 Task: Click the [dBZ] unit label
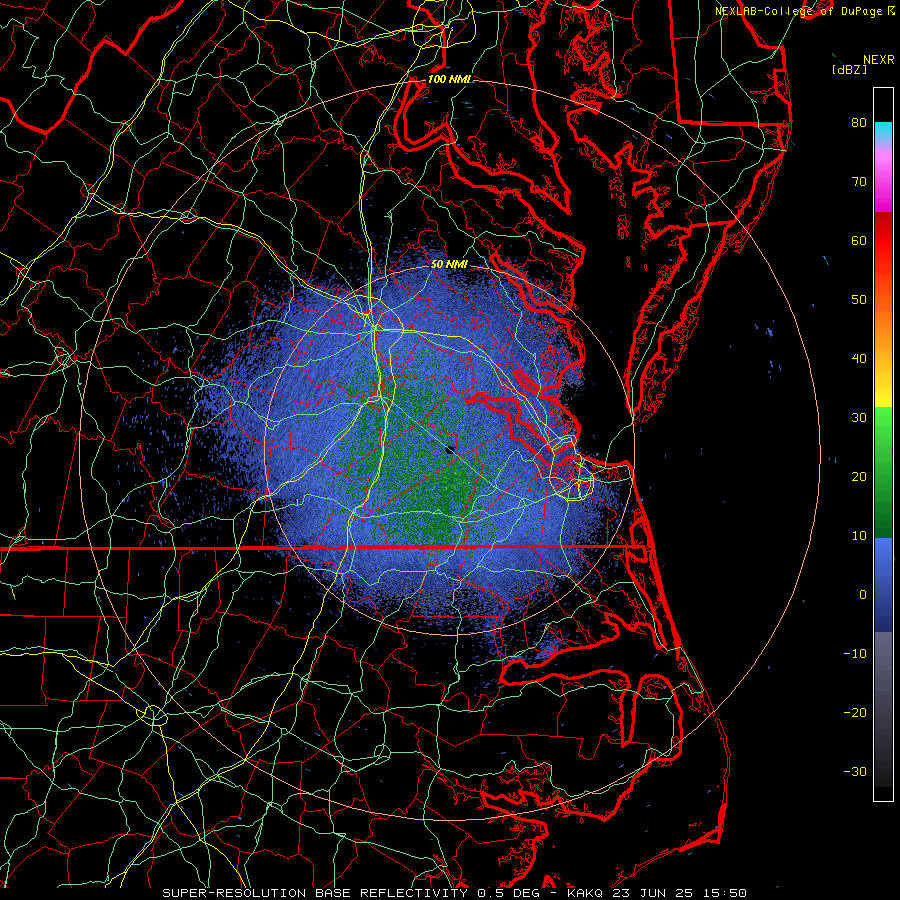point(849,69)
